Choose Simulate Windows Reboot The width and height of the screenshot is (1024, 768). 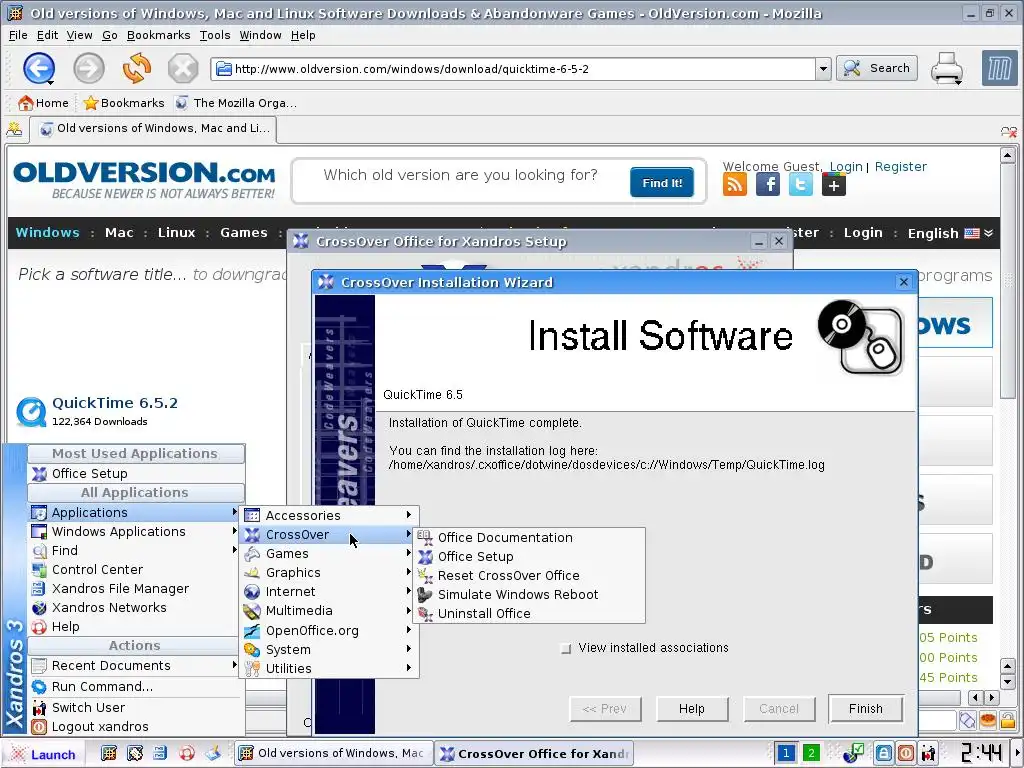[x=530, y=594]
